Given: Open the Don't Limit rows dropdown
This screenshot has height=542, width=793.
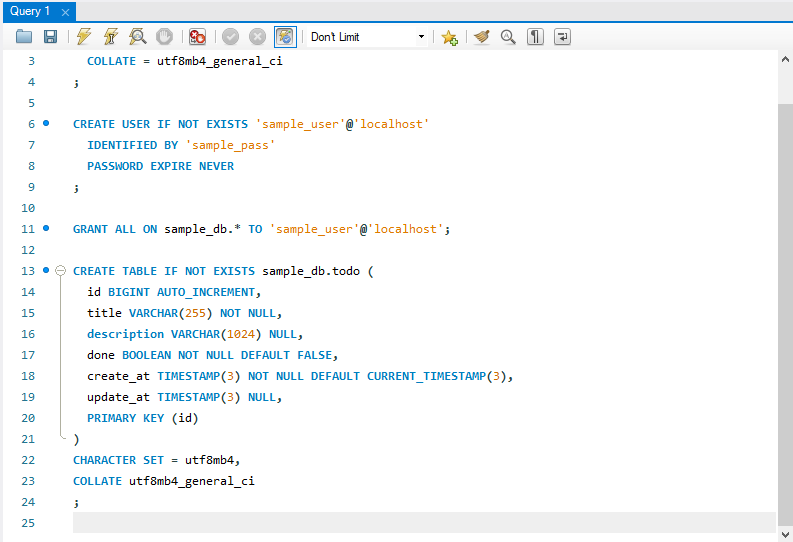Looking at the screenshot, I should click(x=367, y=37).
